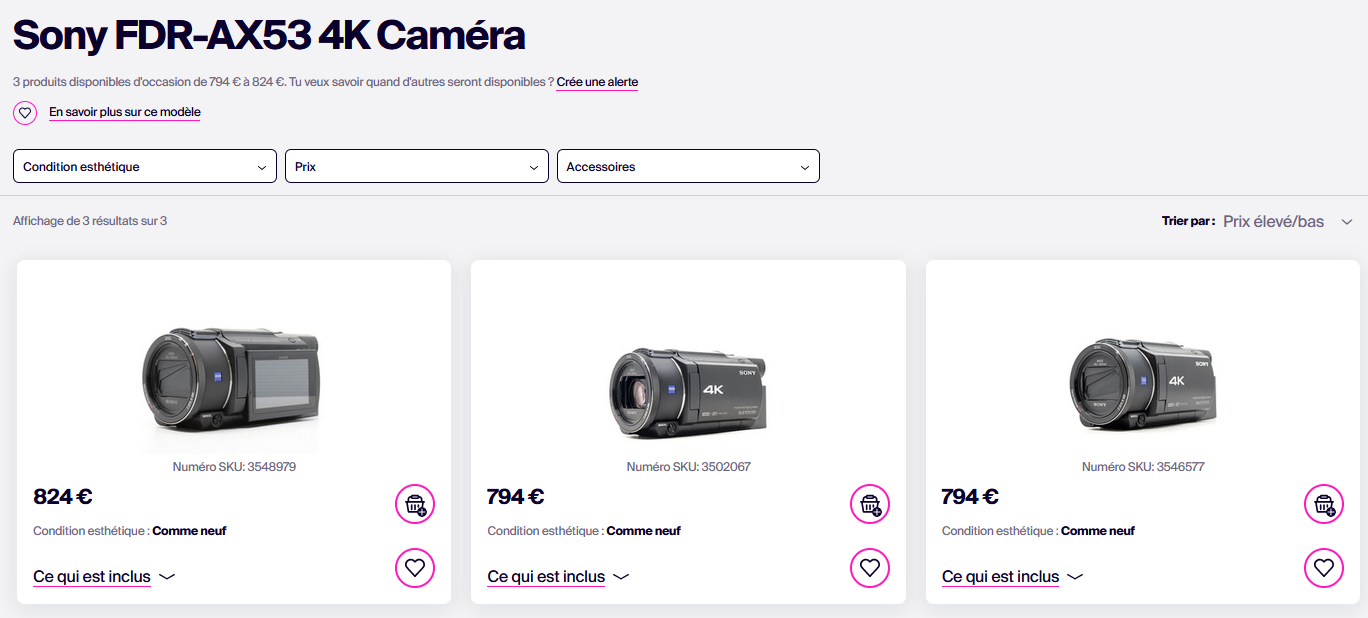
Task: Open the third camera product image
Action: pyautogui.click(x=1142, y=385)
